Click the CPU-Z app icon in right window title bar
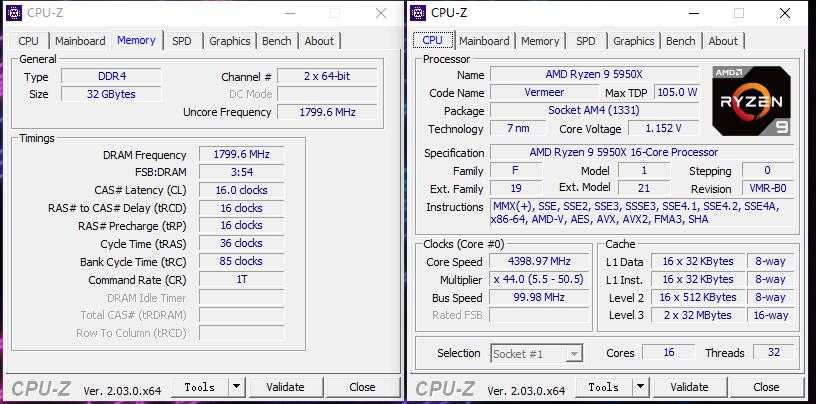 click(418, 13)
